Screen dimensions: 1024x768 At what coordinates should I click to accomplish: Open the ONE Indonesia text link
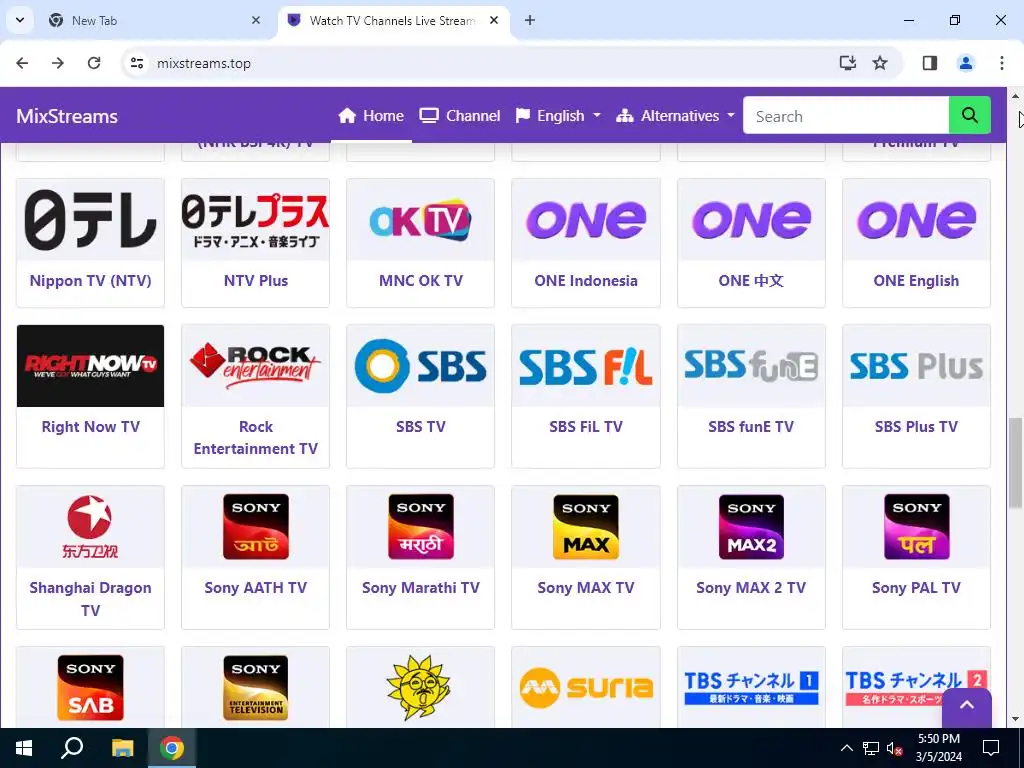click(x=586, y=281)
